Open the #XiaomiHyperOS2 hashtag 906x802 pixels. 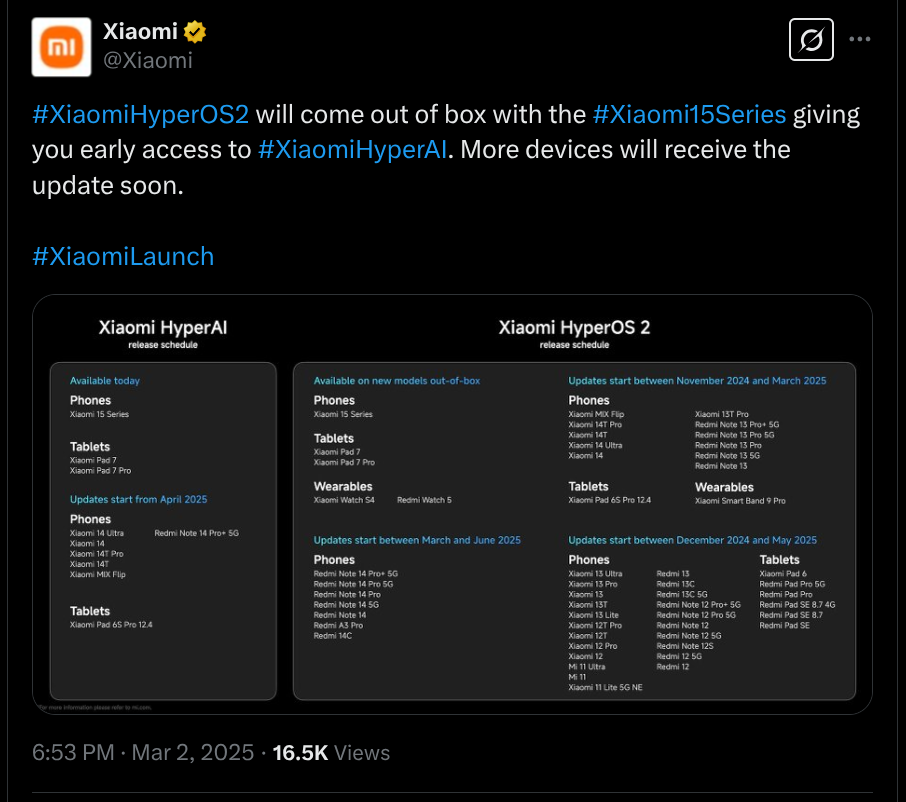140,113
